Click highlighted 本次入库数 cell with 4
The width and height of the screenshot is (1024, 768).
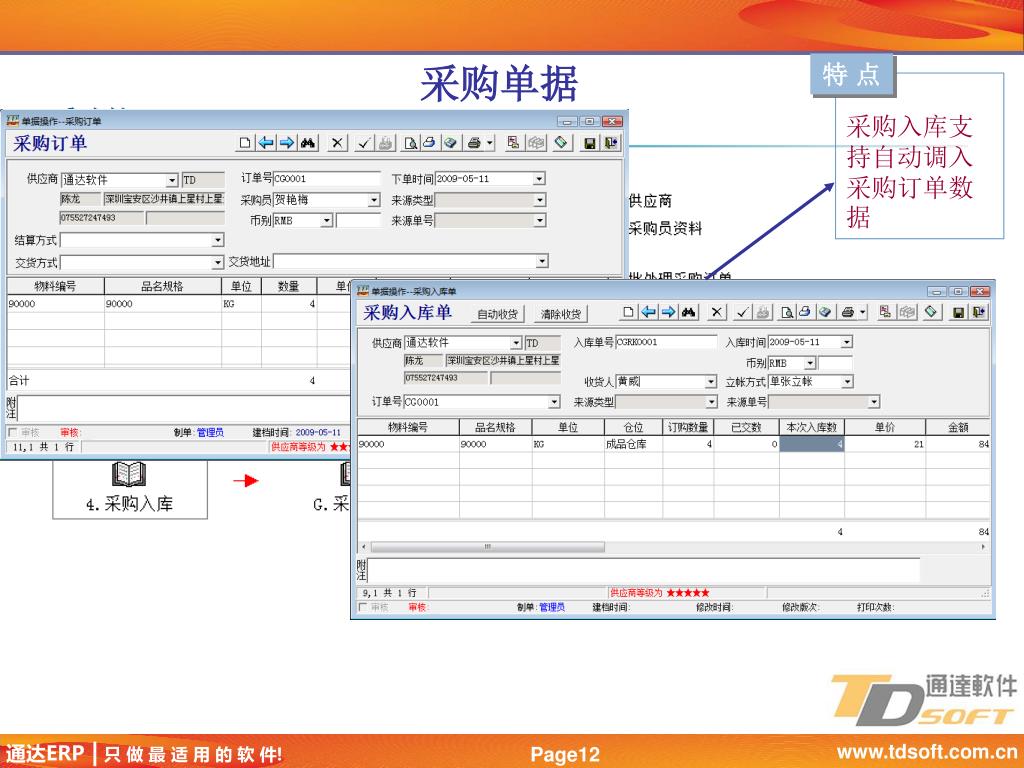tap(812, 444)
